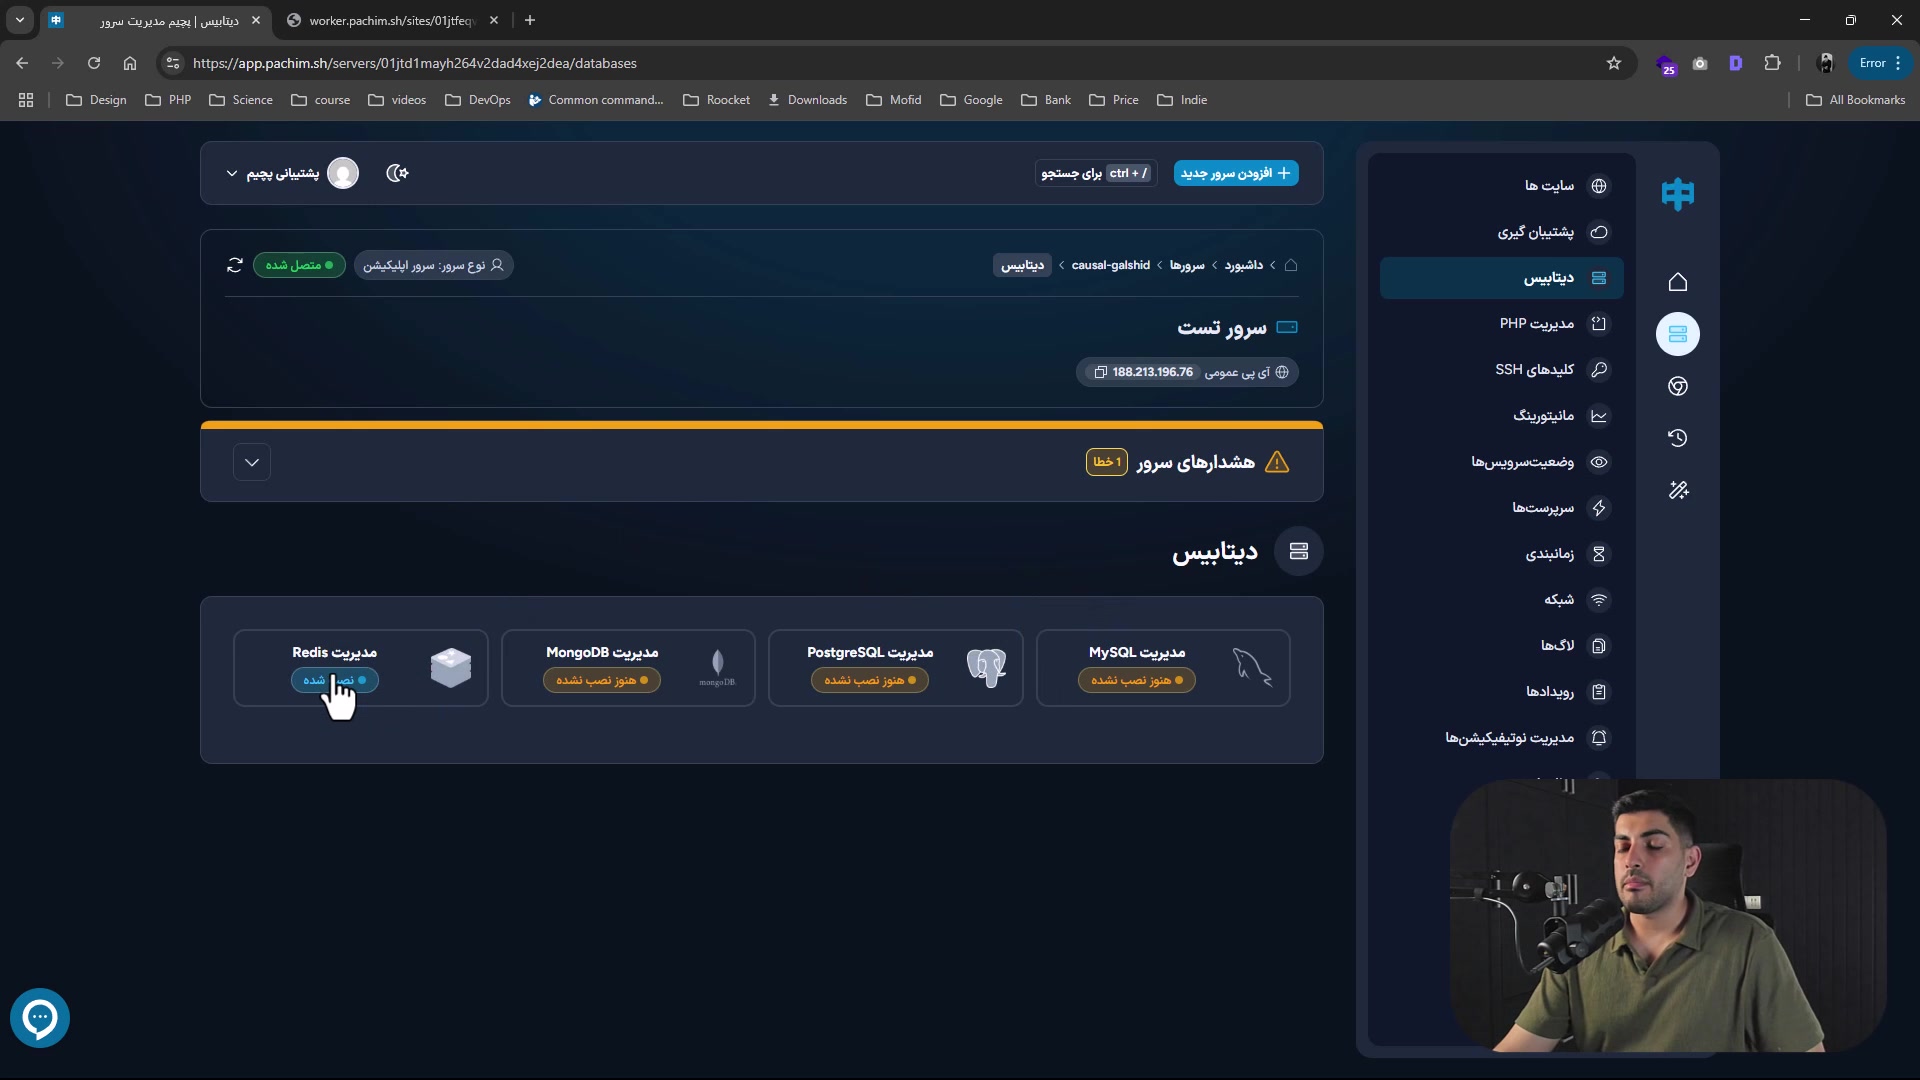Click the نوع سرور: سرور اپلیکیشن badge
Image resolution: width=1920 pixels, height=1080 pixels.
click(x=433, y=265)
